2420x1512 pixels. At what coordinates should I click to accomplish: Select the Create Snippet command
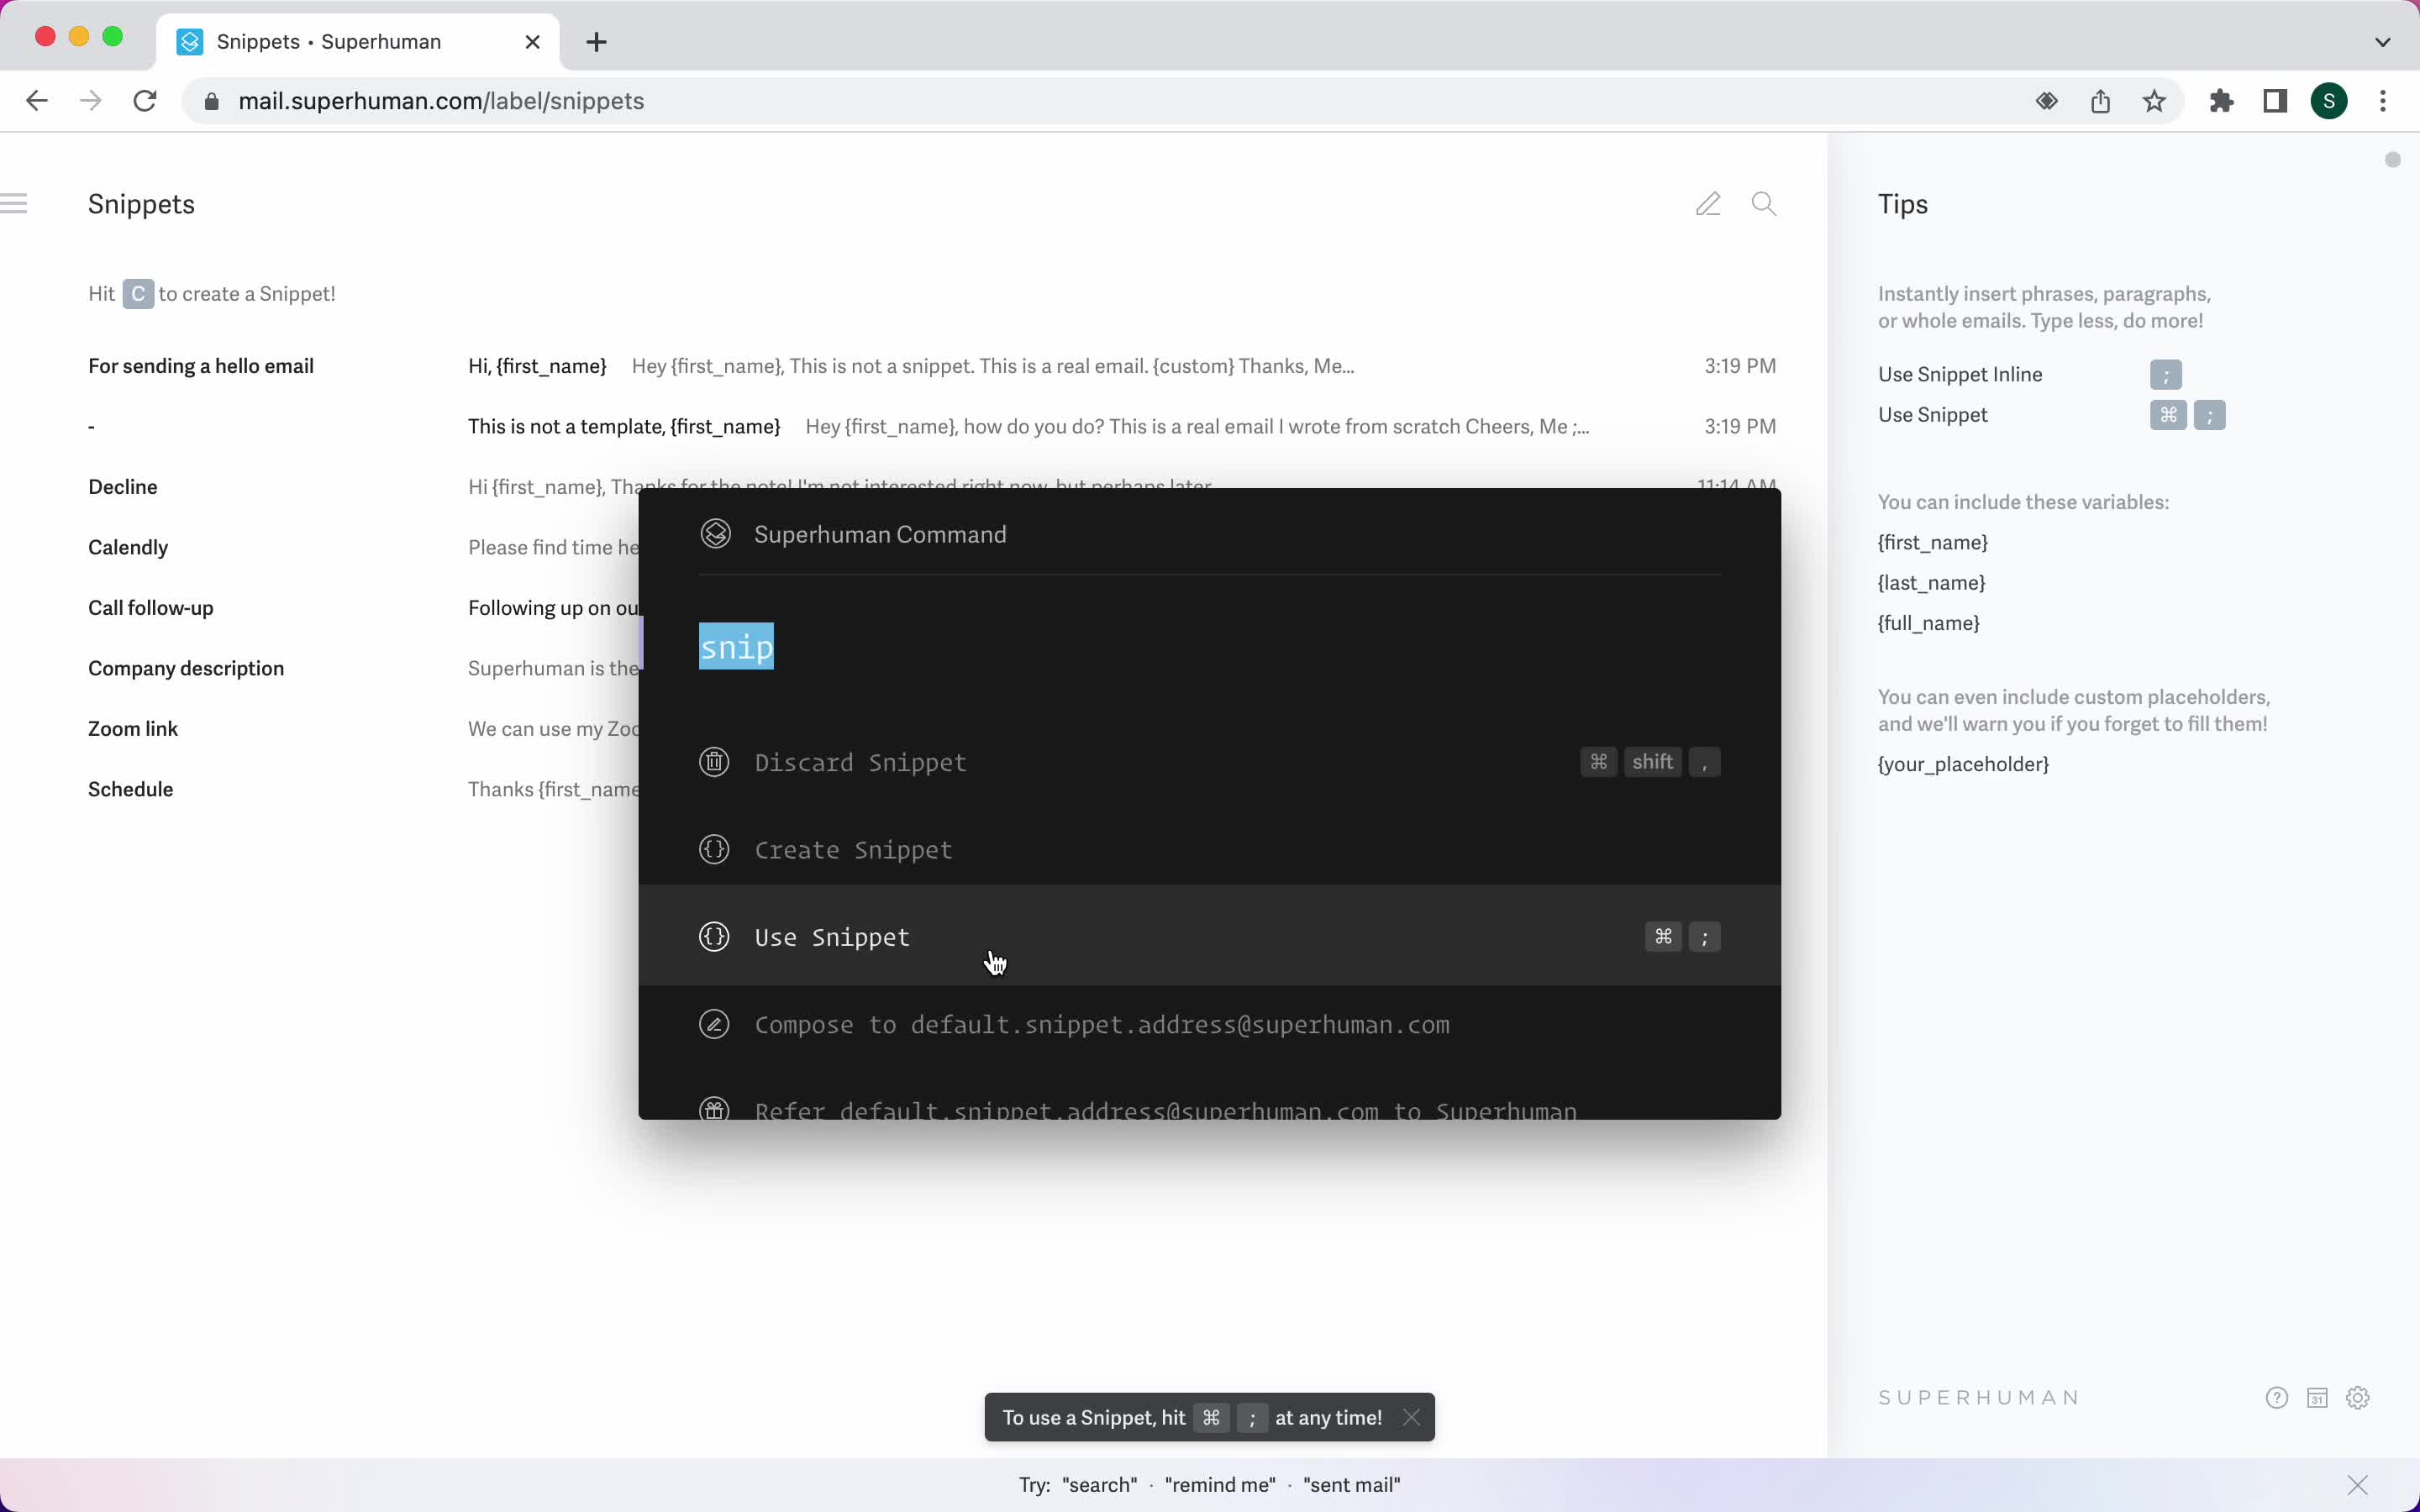(1209, 850)
